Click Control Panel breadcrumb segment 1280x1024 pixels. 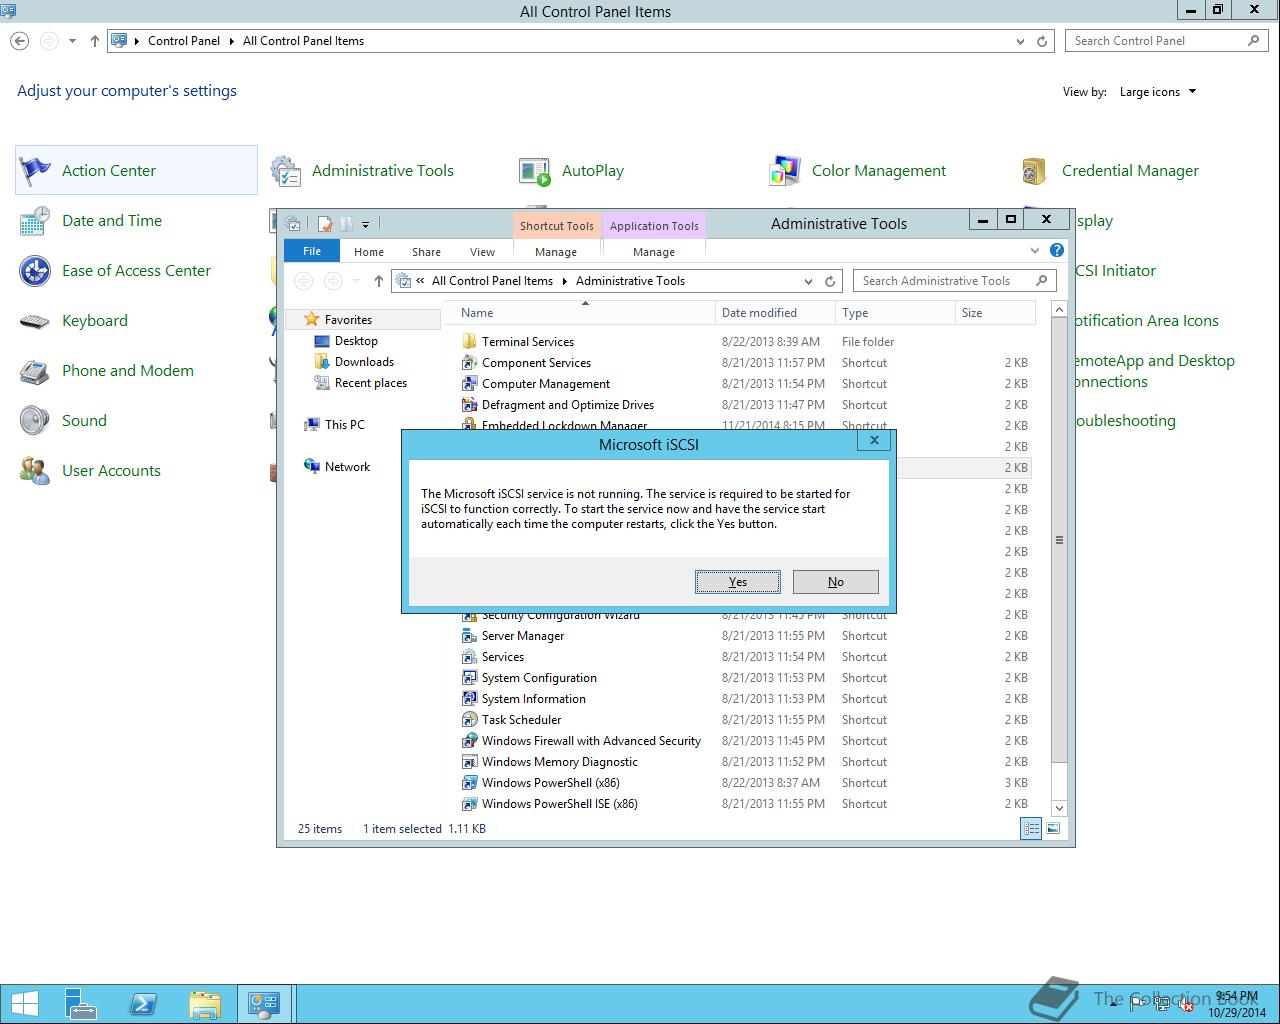184,41
